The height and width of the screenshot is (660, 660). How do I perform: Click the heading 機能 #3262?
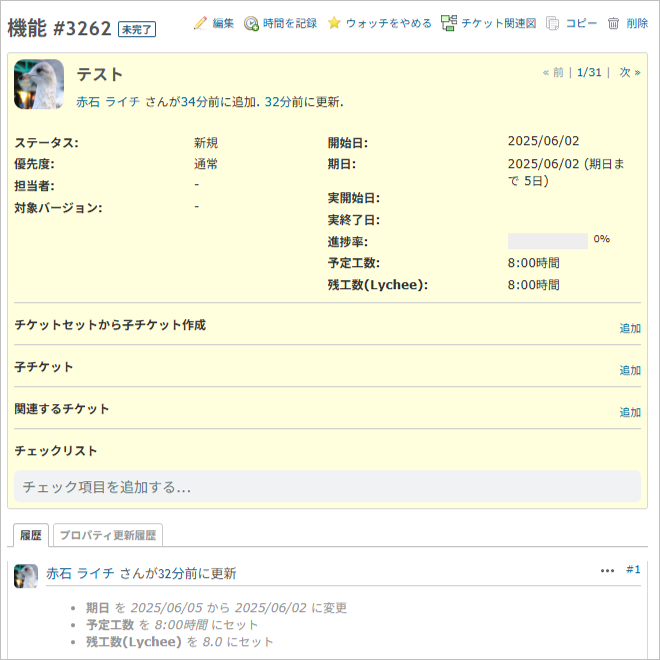tap(59, 29)
